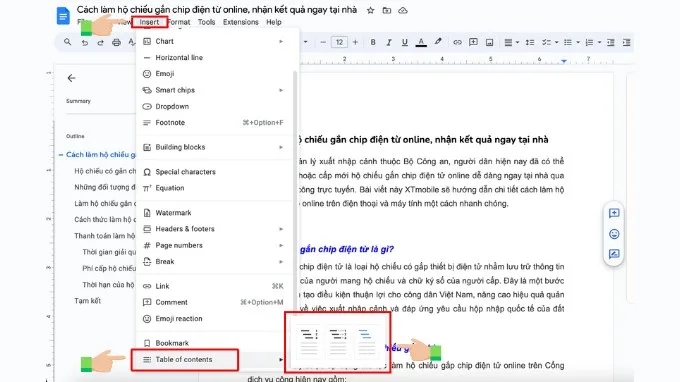This screenshot has width=680, height=382.
Task: Insert a Dropdown chip
Action: pos(215,106)
